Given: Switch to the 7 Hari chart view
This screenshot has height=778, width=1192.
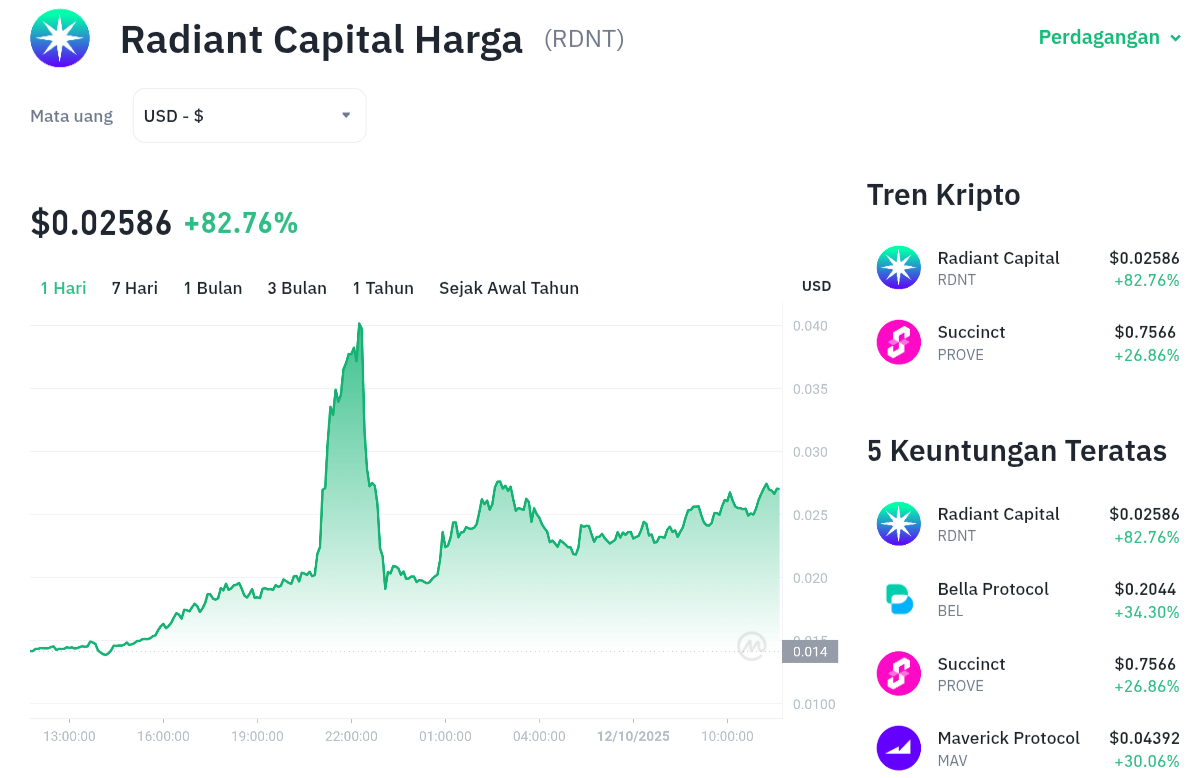Looking at the screenshot, I should (x=135, y=288).
